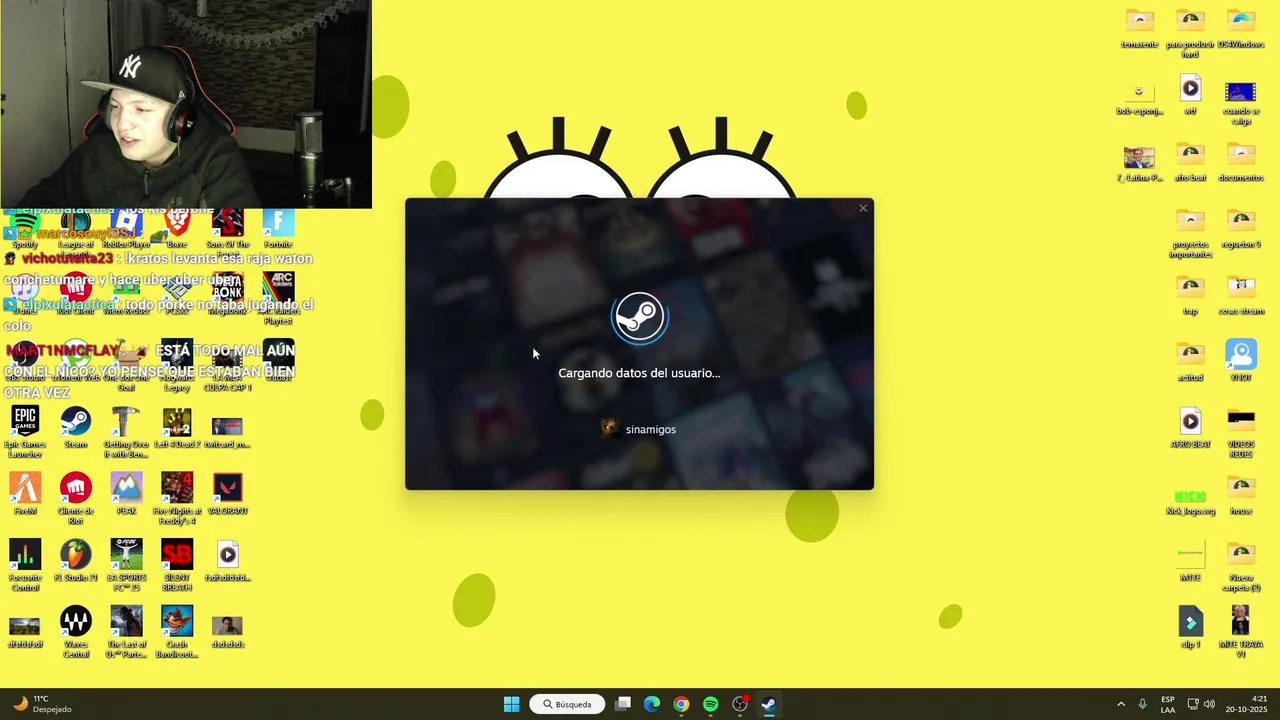This screenshot has width=1280, height=720.
Task: Launch The Last of Us Part shortcut
Action: click(x=126, y=632)
